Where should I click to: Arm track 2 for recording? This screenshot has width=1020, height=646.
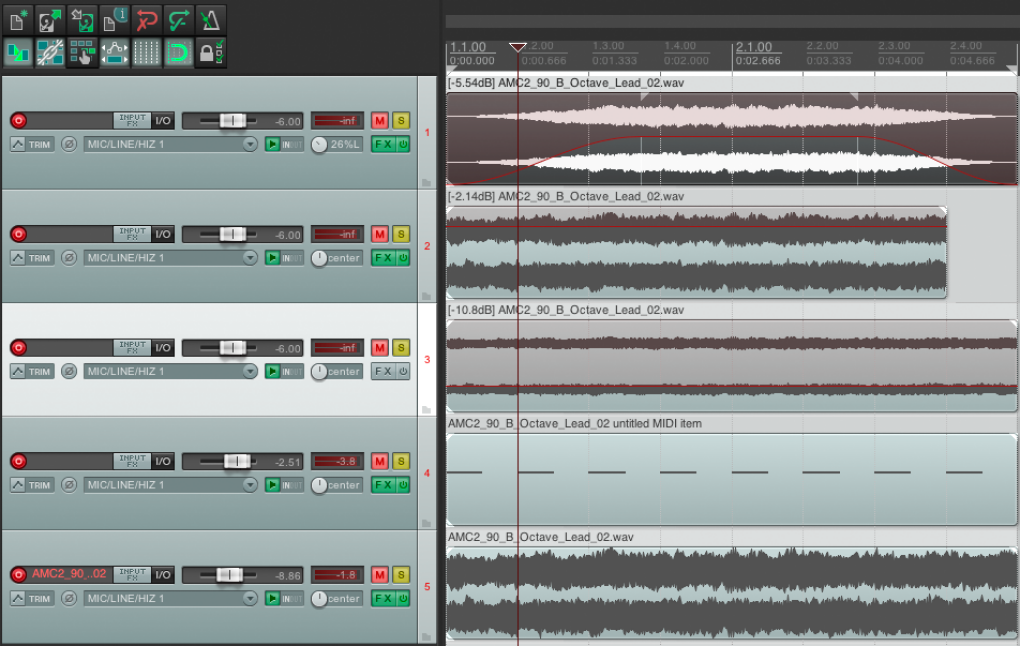tap(18, 234)
